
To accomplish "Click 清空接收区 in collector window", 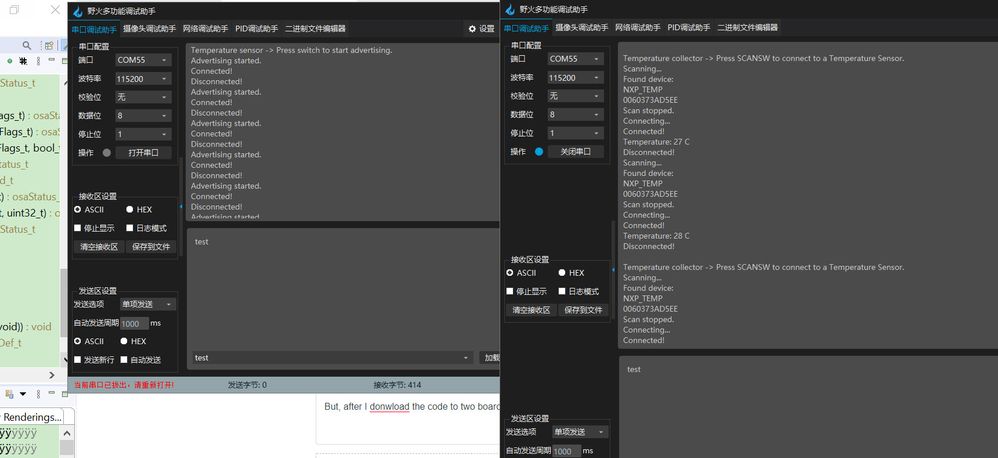I will [x=531, y=310].
